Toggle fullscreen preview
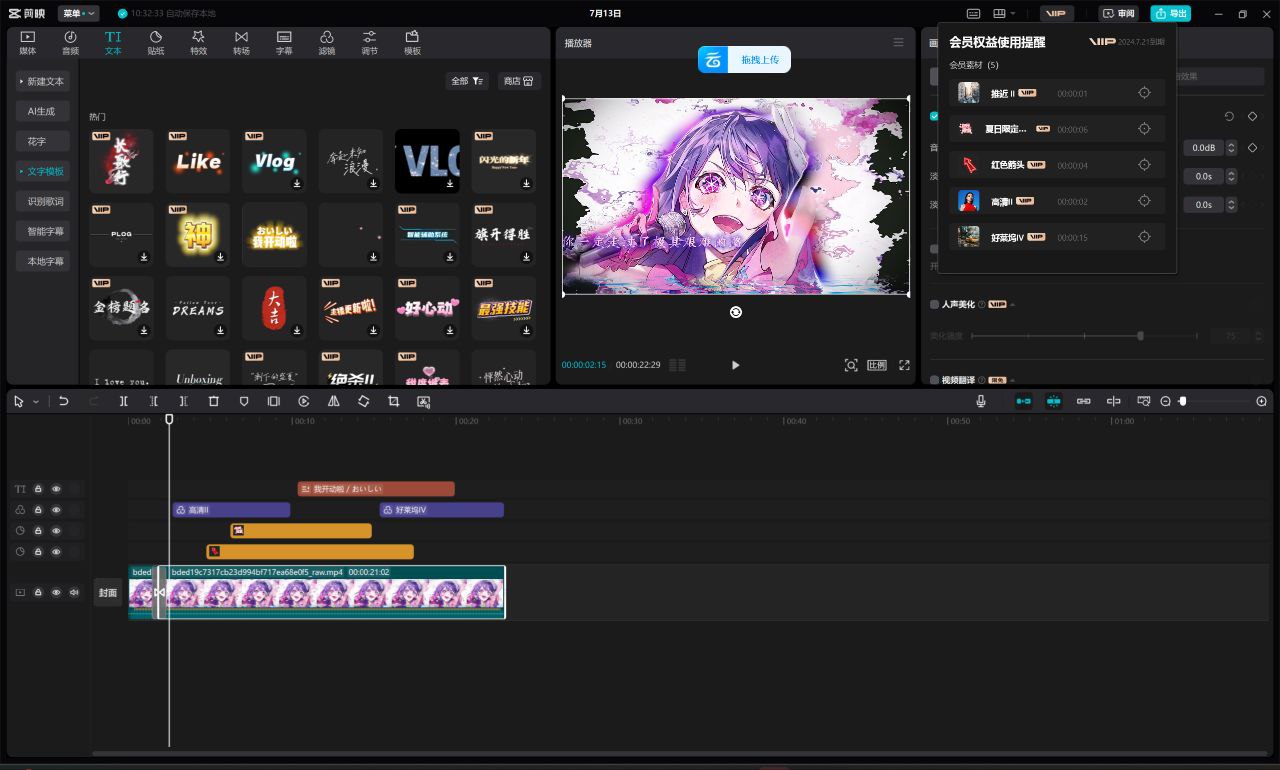 click(x=904, y=365)
